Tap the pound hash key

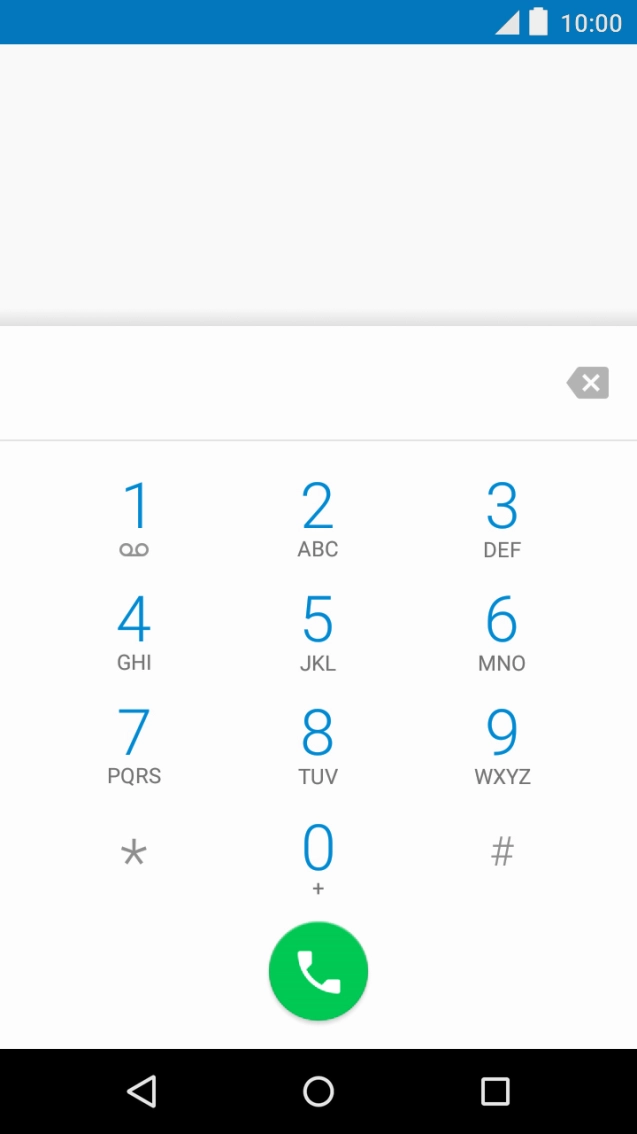[502, 852]
